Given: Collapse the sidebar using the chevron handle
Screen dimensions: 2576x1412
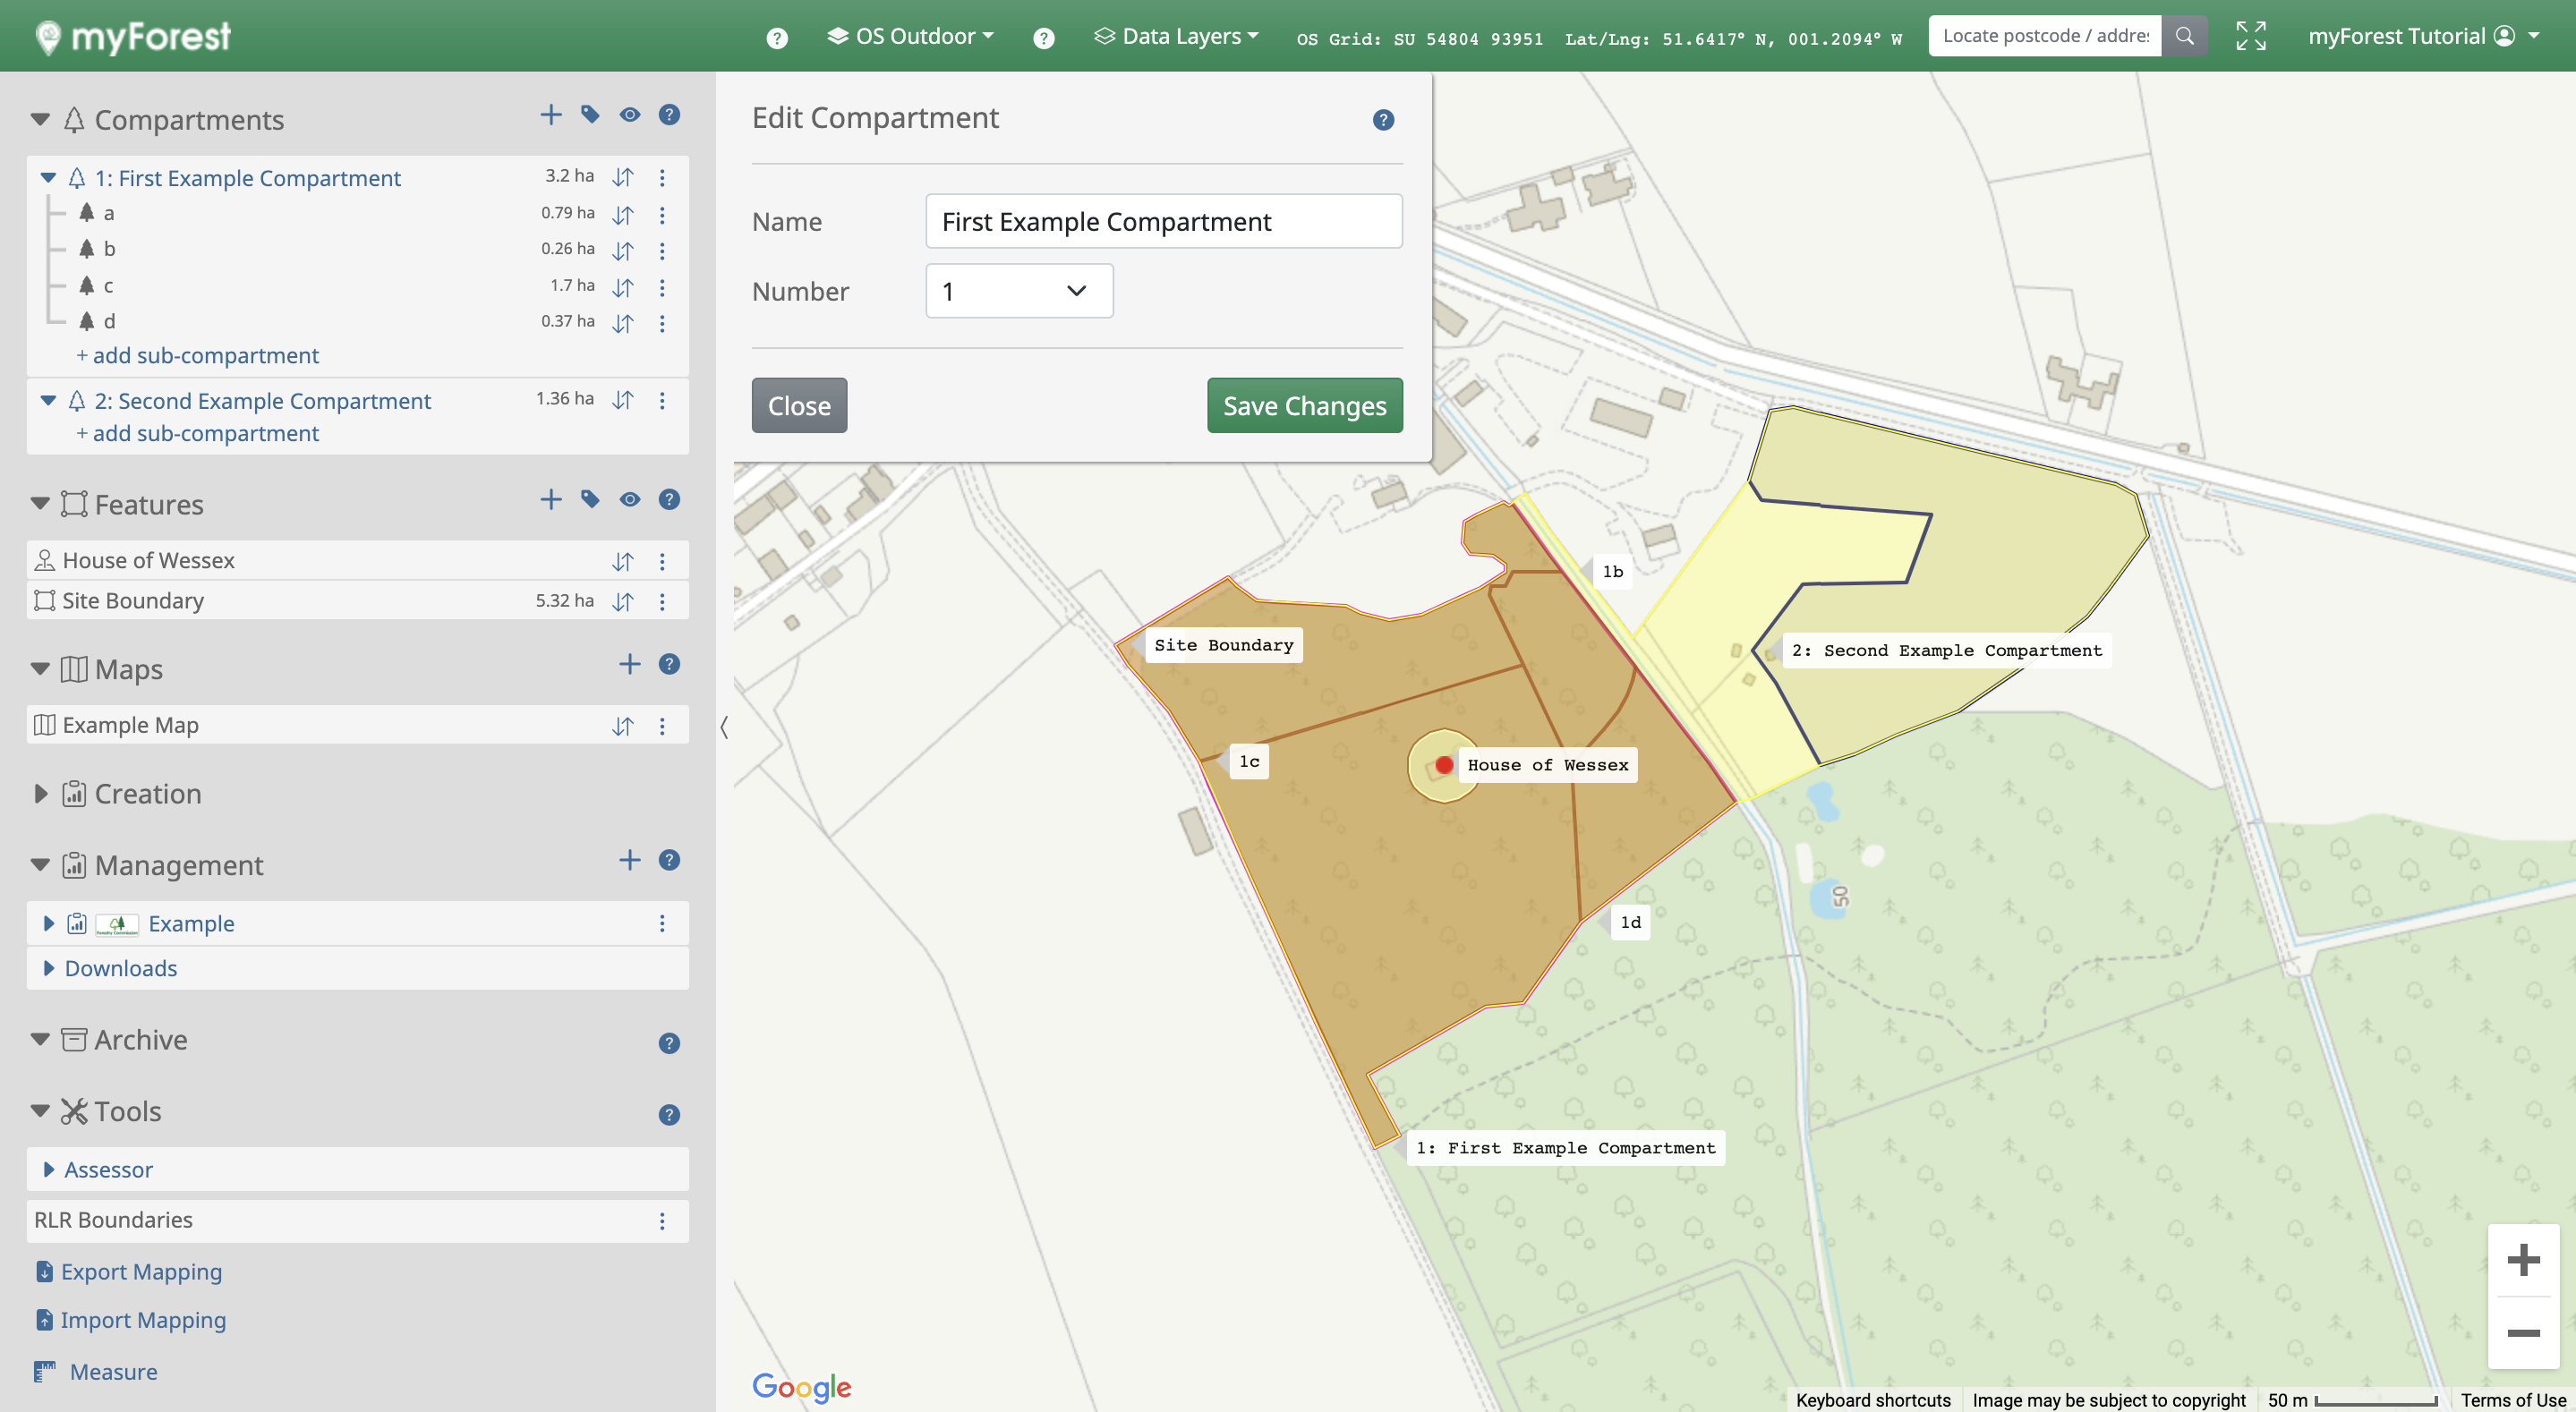Looking at the screenshot, I should 724,727.
